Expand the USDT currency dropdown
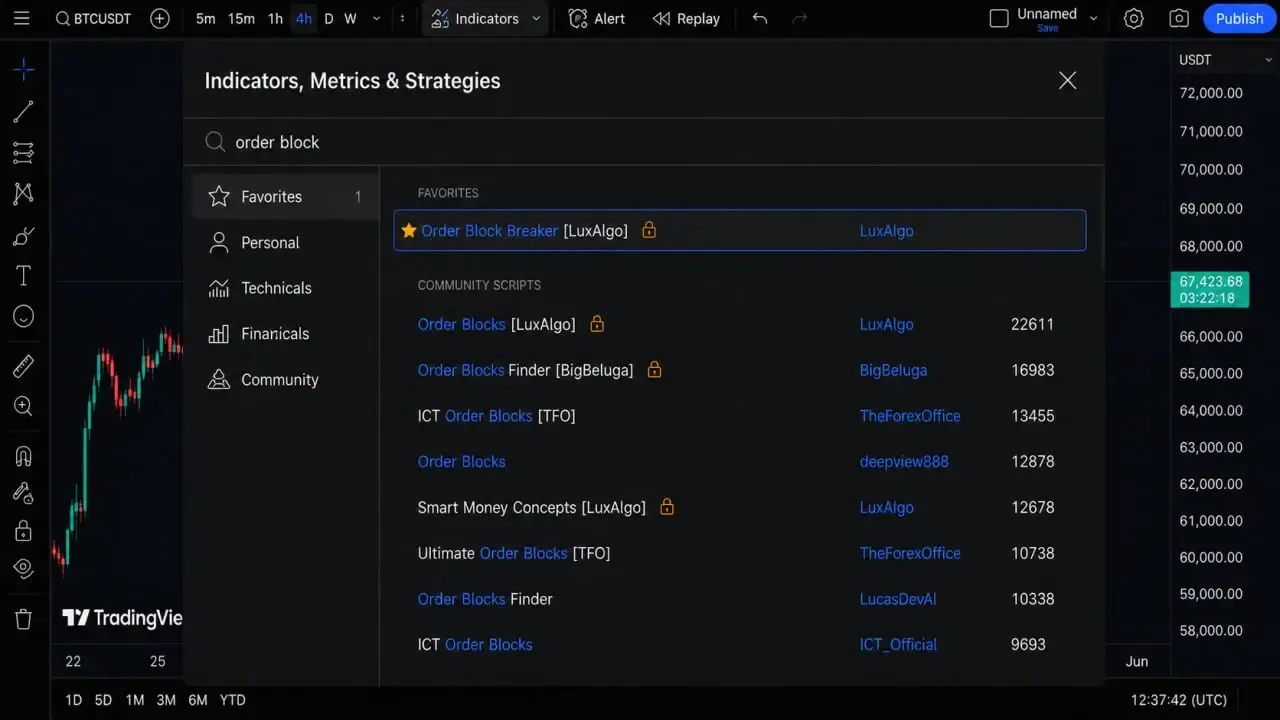 tap(1224, 60)
